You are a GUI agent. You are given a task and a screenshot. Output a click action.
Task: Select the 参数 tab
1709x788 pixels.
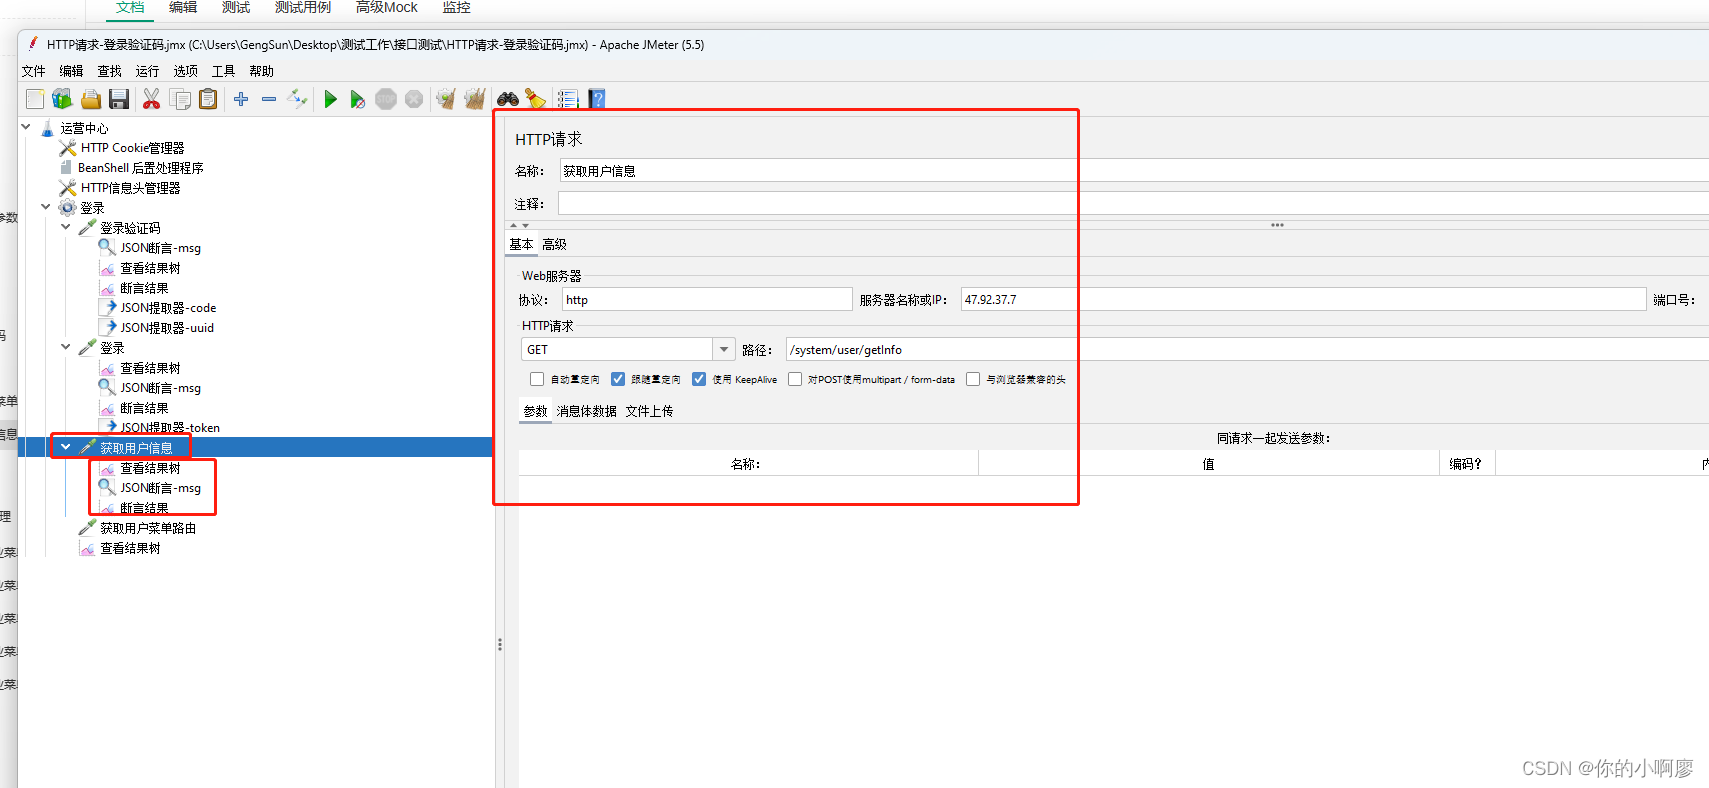pos(535,411)
